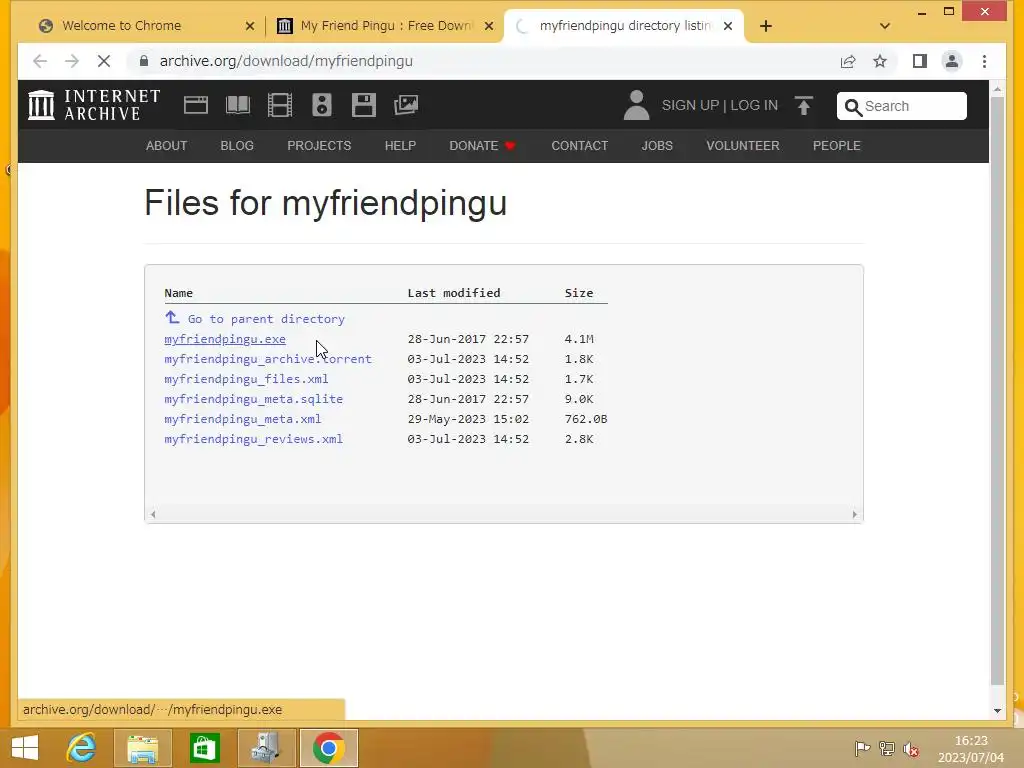Close the myfriendpingu directory listing tab
The width and height of the screenshot is (1024, 768).
click(728, 26)
